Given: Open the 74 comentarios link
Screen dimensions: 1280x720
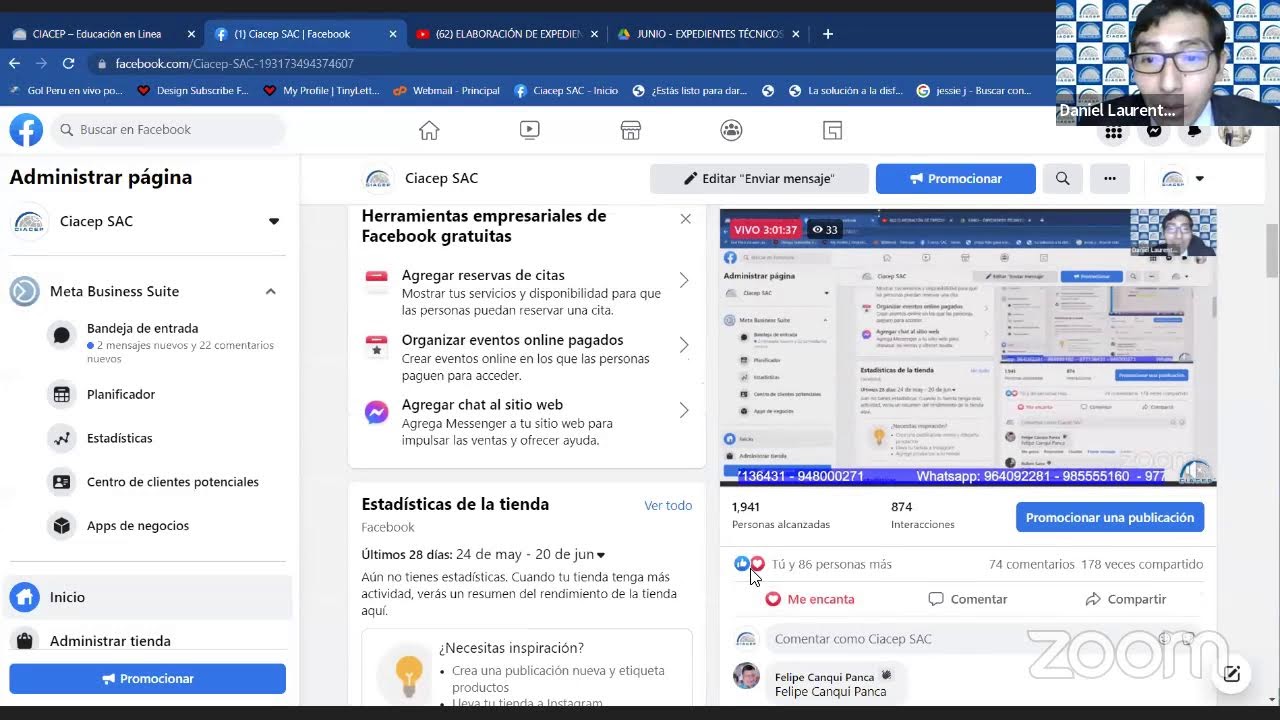Looking at the screenshot, I should (x=1032, y=564).
